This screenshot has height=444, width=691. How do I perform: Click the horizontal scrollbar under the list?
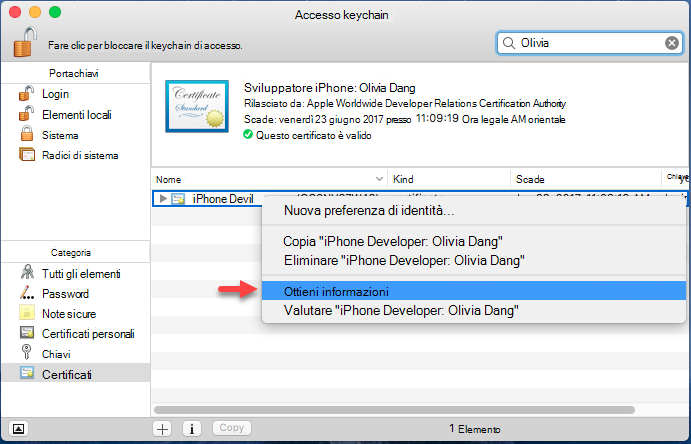click(394, 410)
